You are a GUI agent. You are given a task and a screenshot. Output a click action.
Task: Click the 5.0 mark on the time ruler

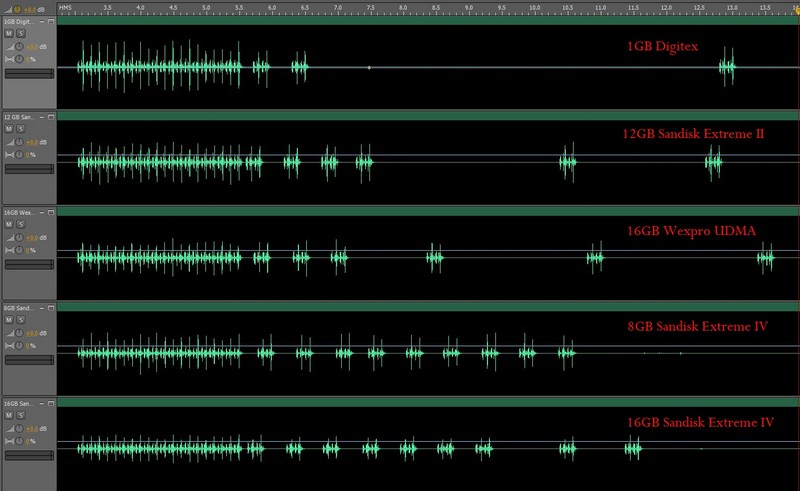click(x=206, y=8)
